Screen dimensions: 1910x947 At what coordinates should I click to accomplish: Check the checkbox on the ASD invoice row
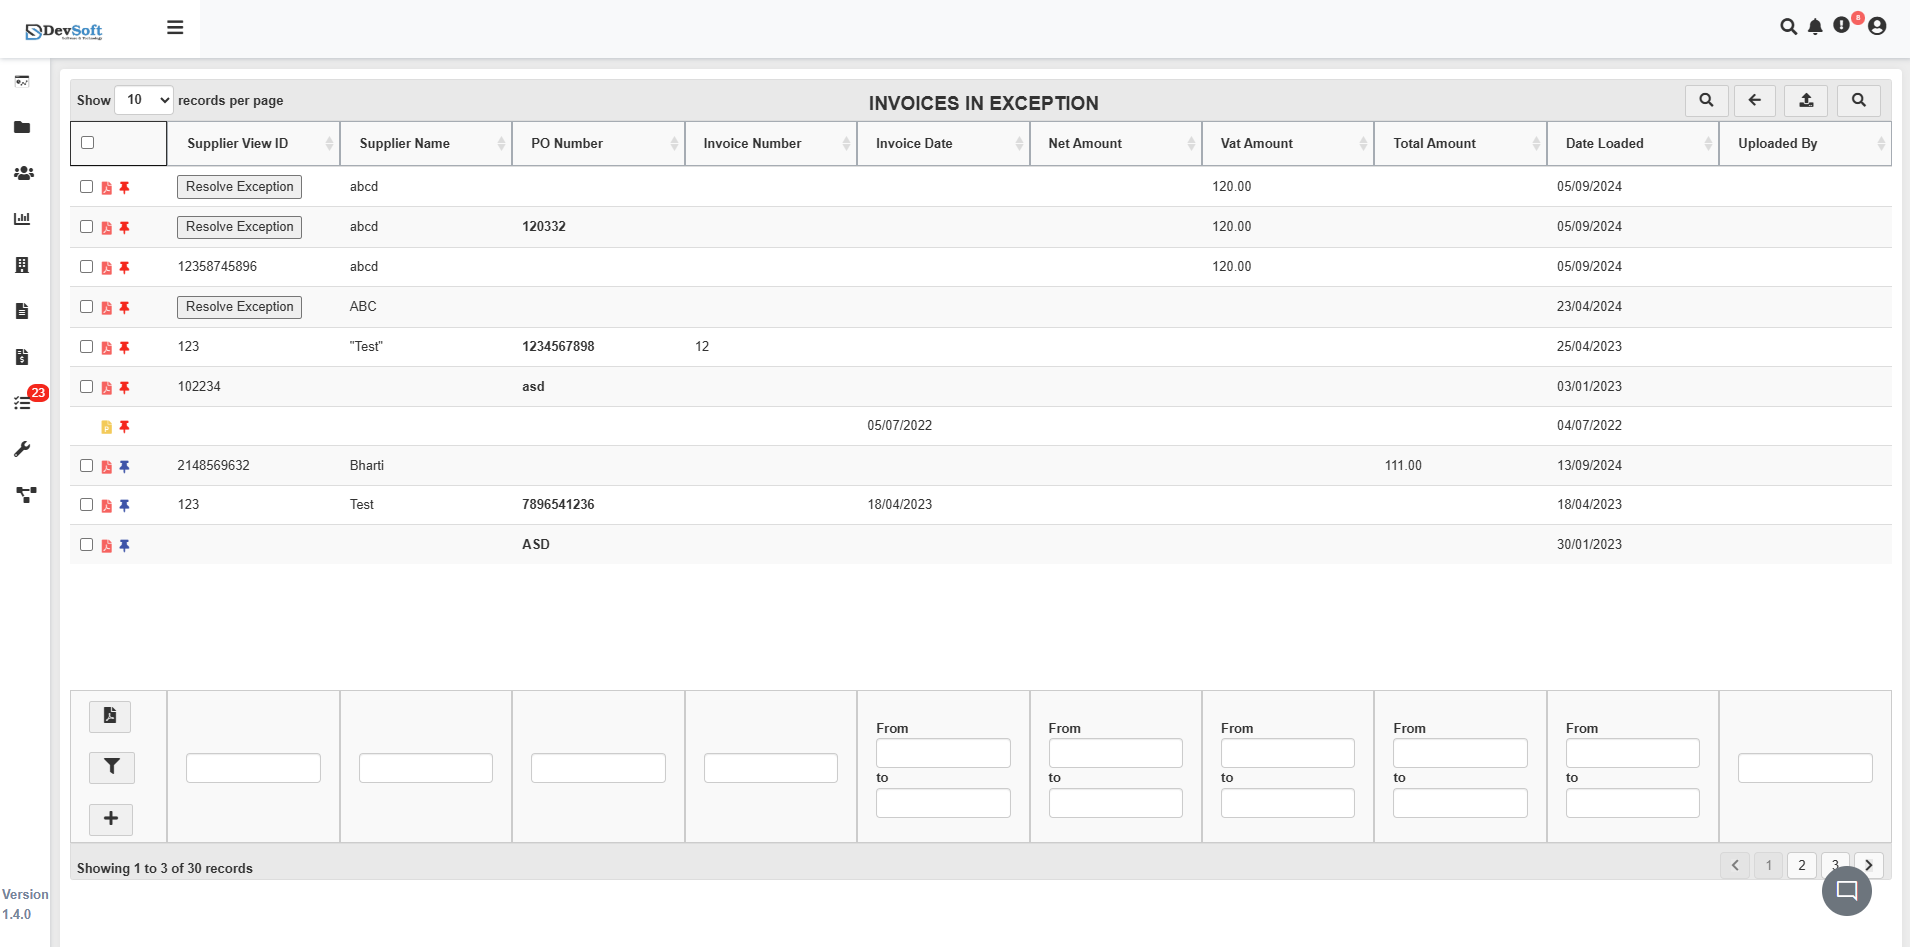[86, 544]
